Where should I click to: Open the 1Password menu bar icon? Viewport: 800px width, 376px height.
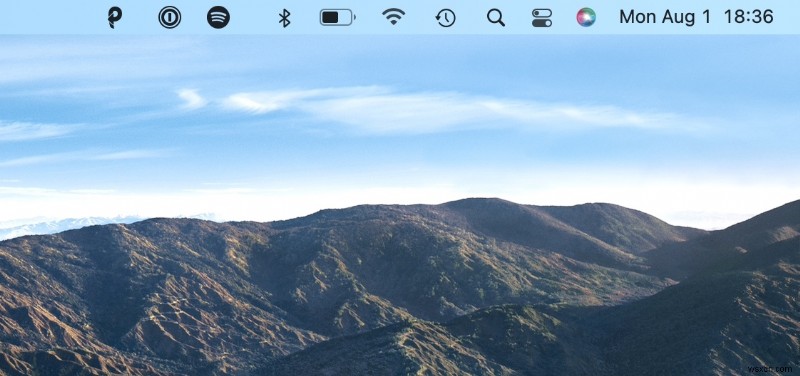tap(169, 17)
